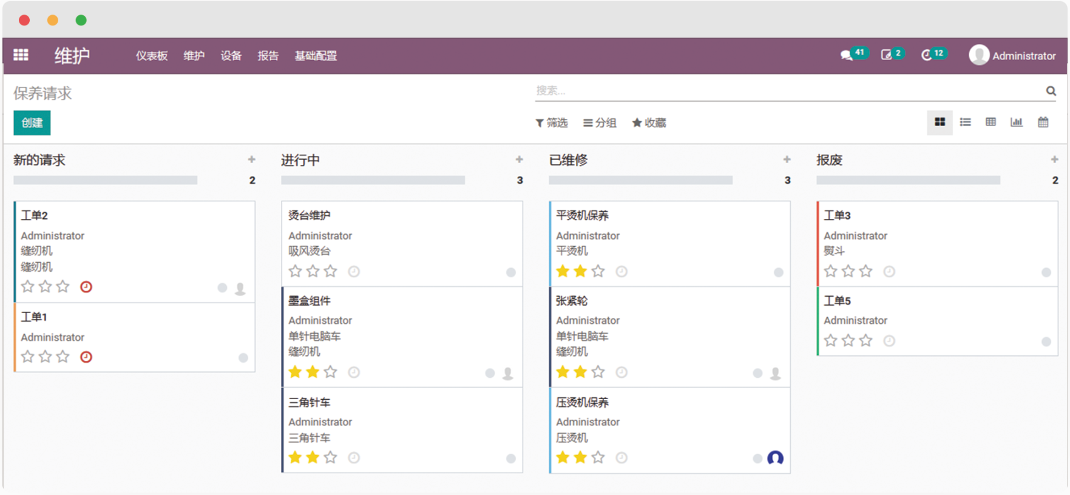
Task: Set third star priority on 烫台维护 card
Action: (331, 271)
